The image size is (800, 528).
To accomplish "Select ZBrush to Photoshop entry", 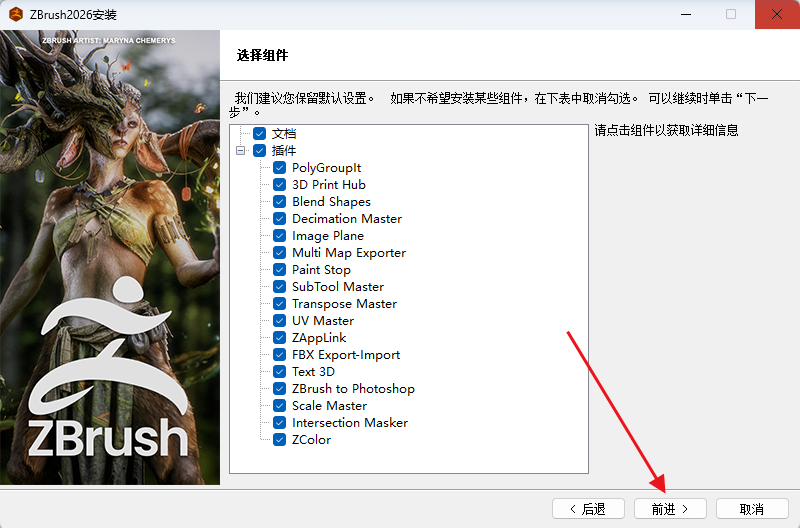I will click(353, 389).
